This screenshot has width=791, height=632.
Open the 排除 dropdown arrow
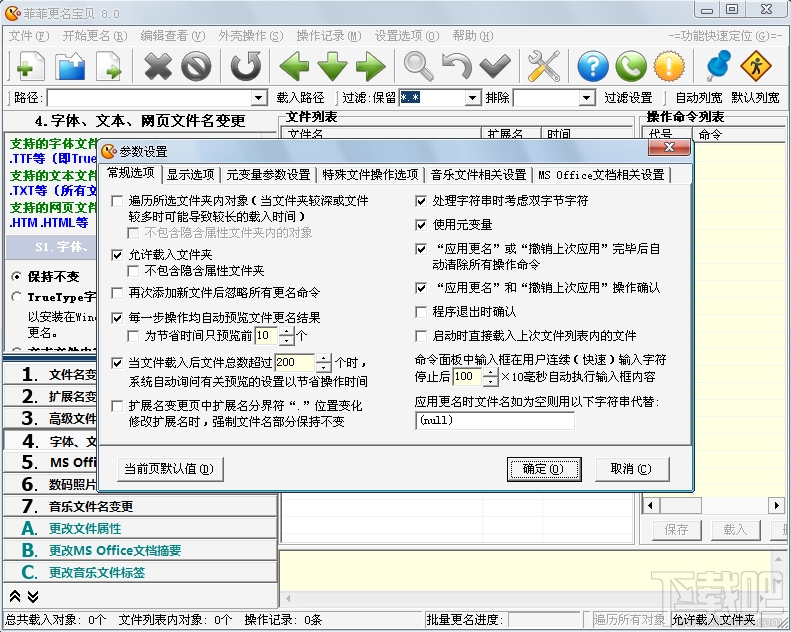coord(586,97)
